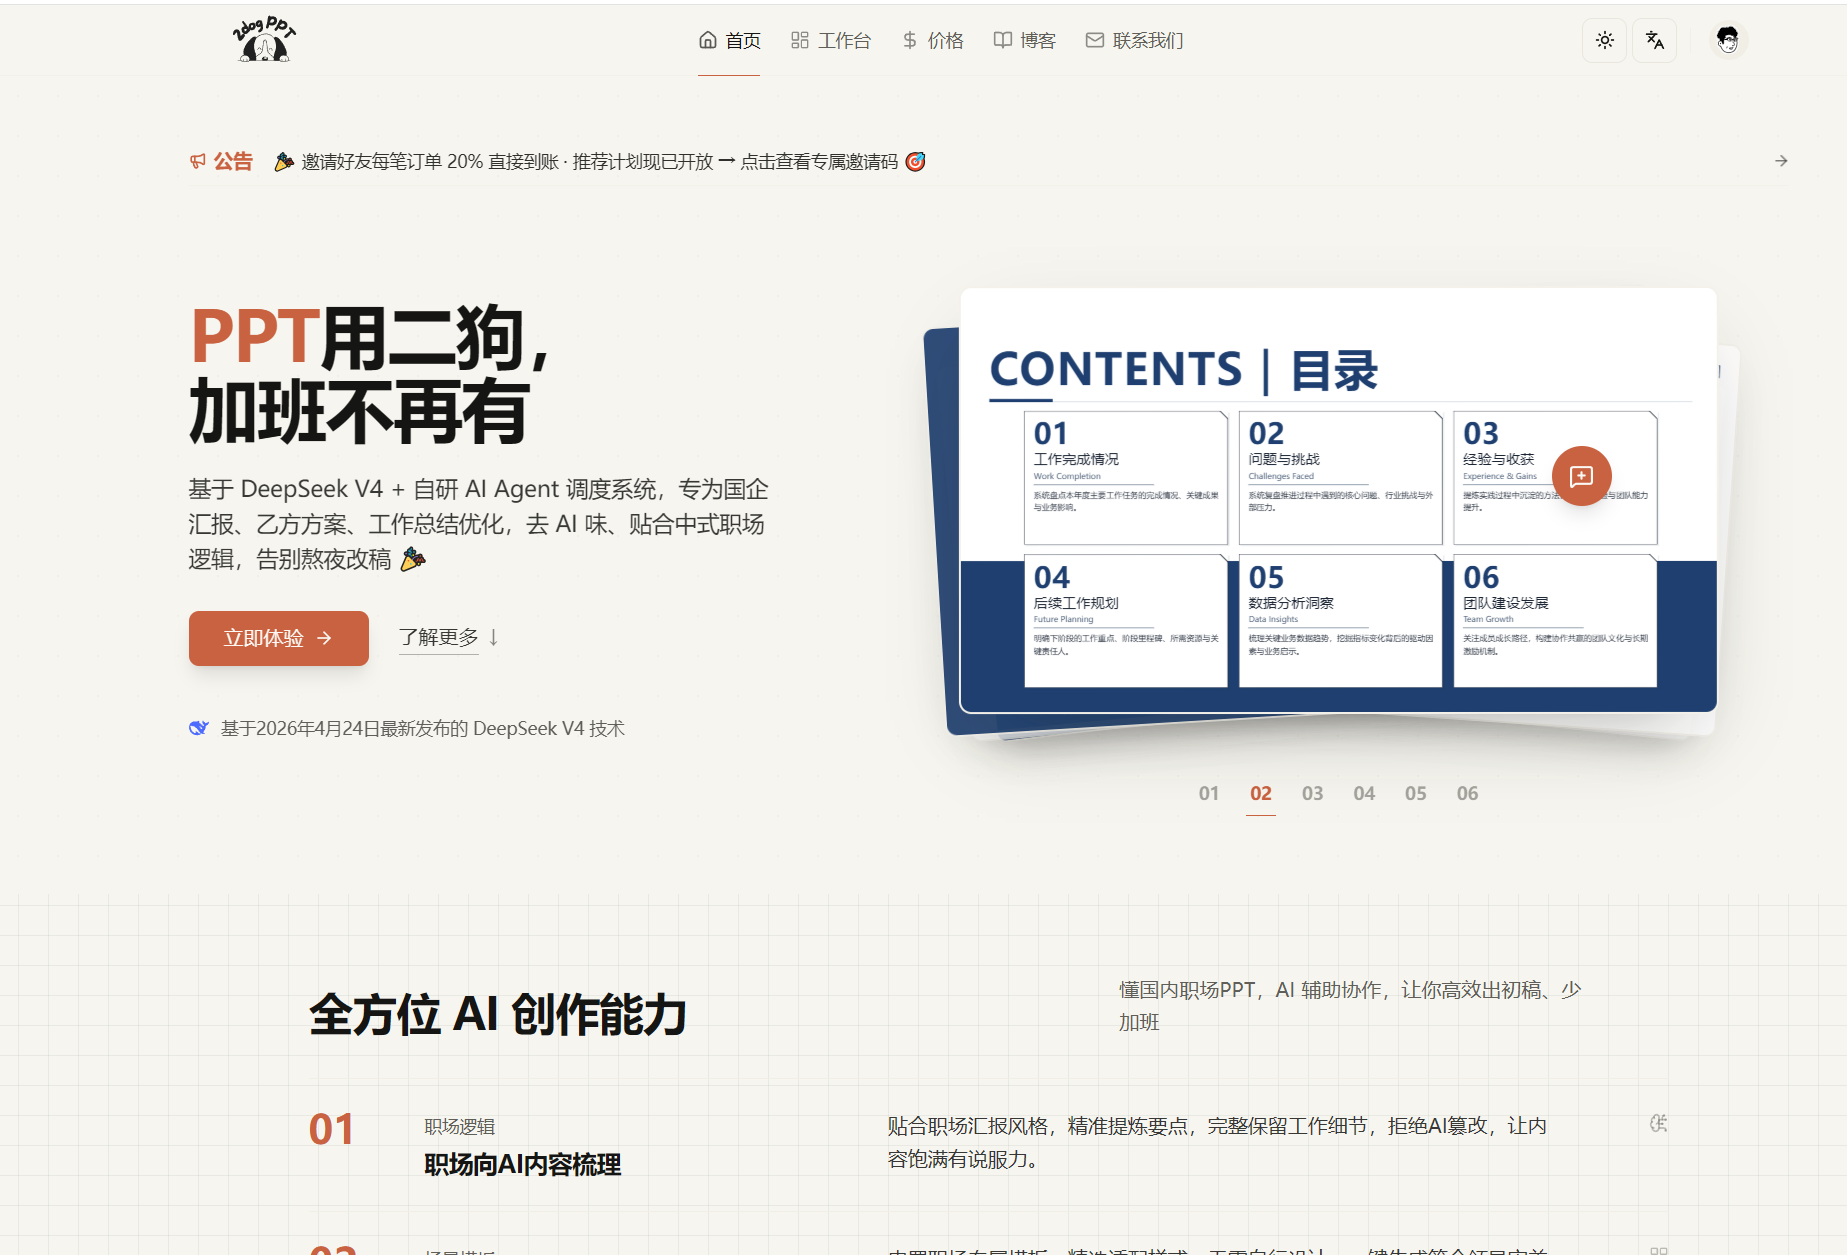The height and width of the screenshot is (1255, 1847).
Task: Start with the 立即体验 button
Action: (279, 638)
